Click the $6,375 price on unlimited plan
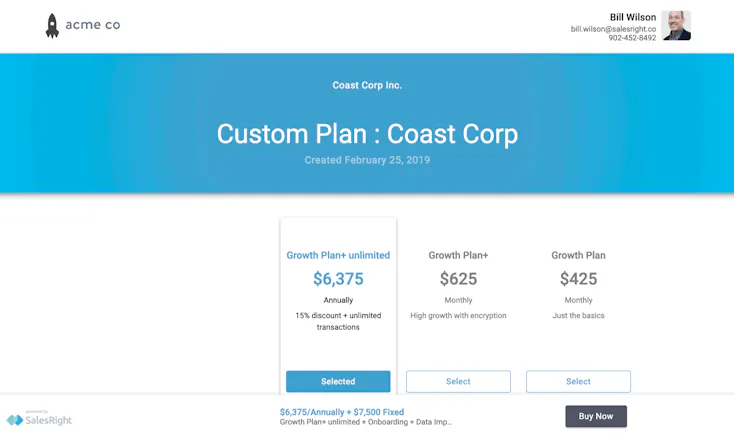Viewport: 734px width, 440px height. [x=338, y=279]
